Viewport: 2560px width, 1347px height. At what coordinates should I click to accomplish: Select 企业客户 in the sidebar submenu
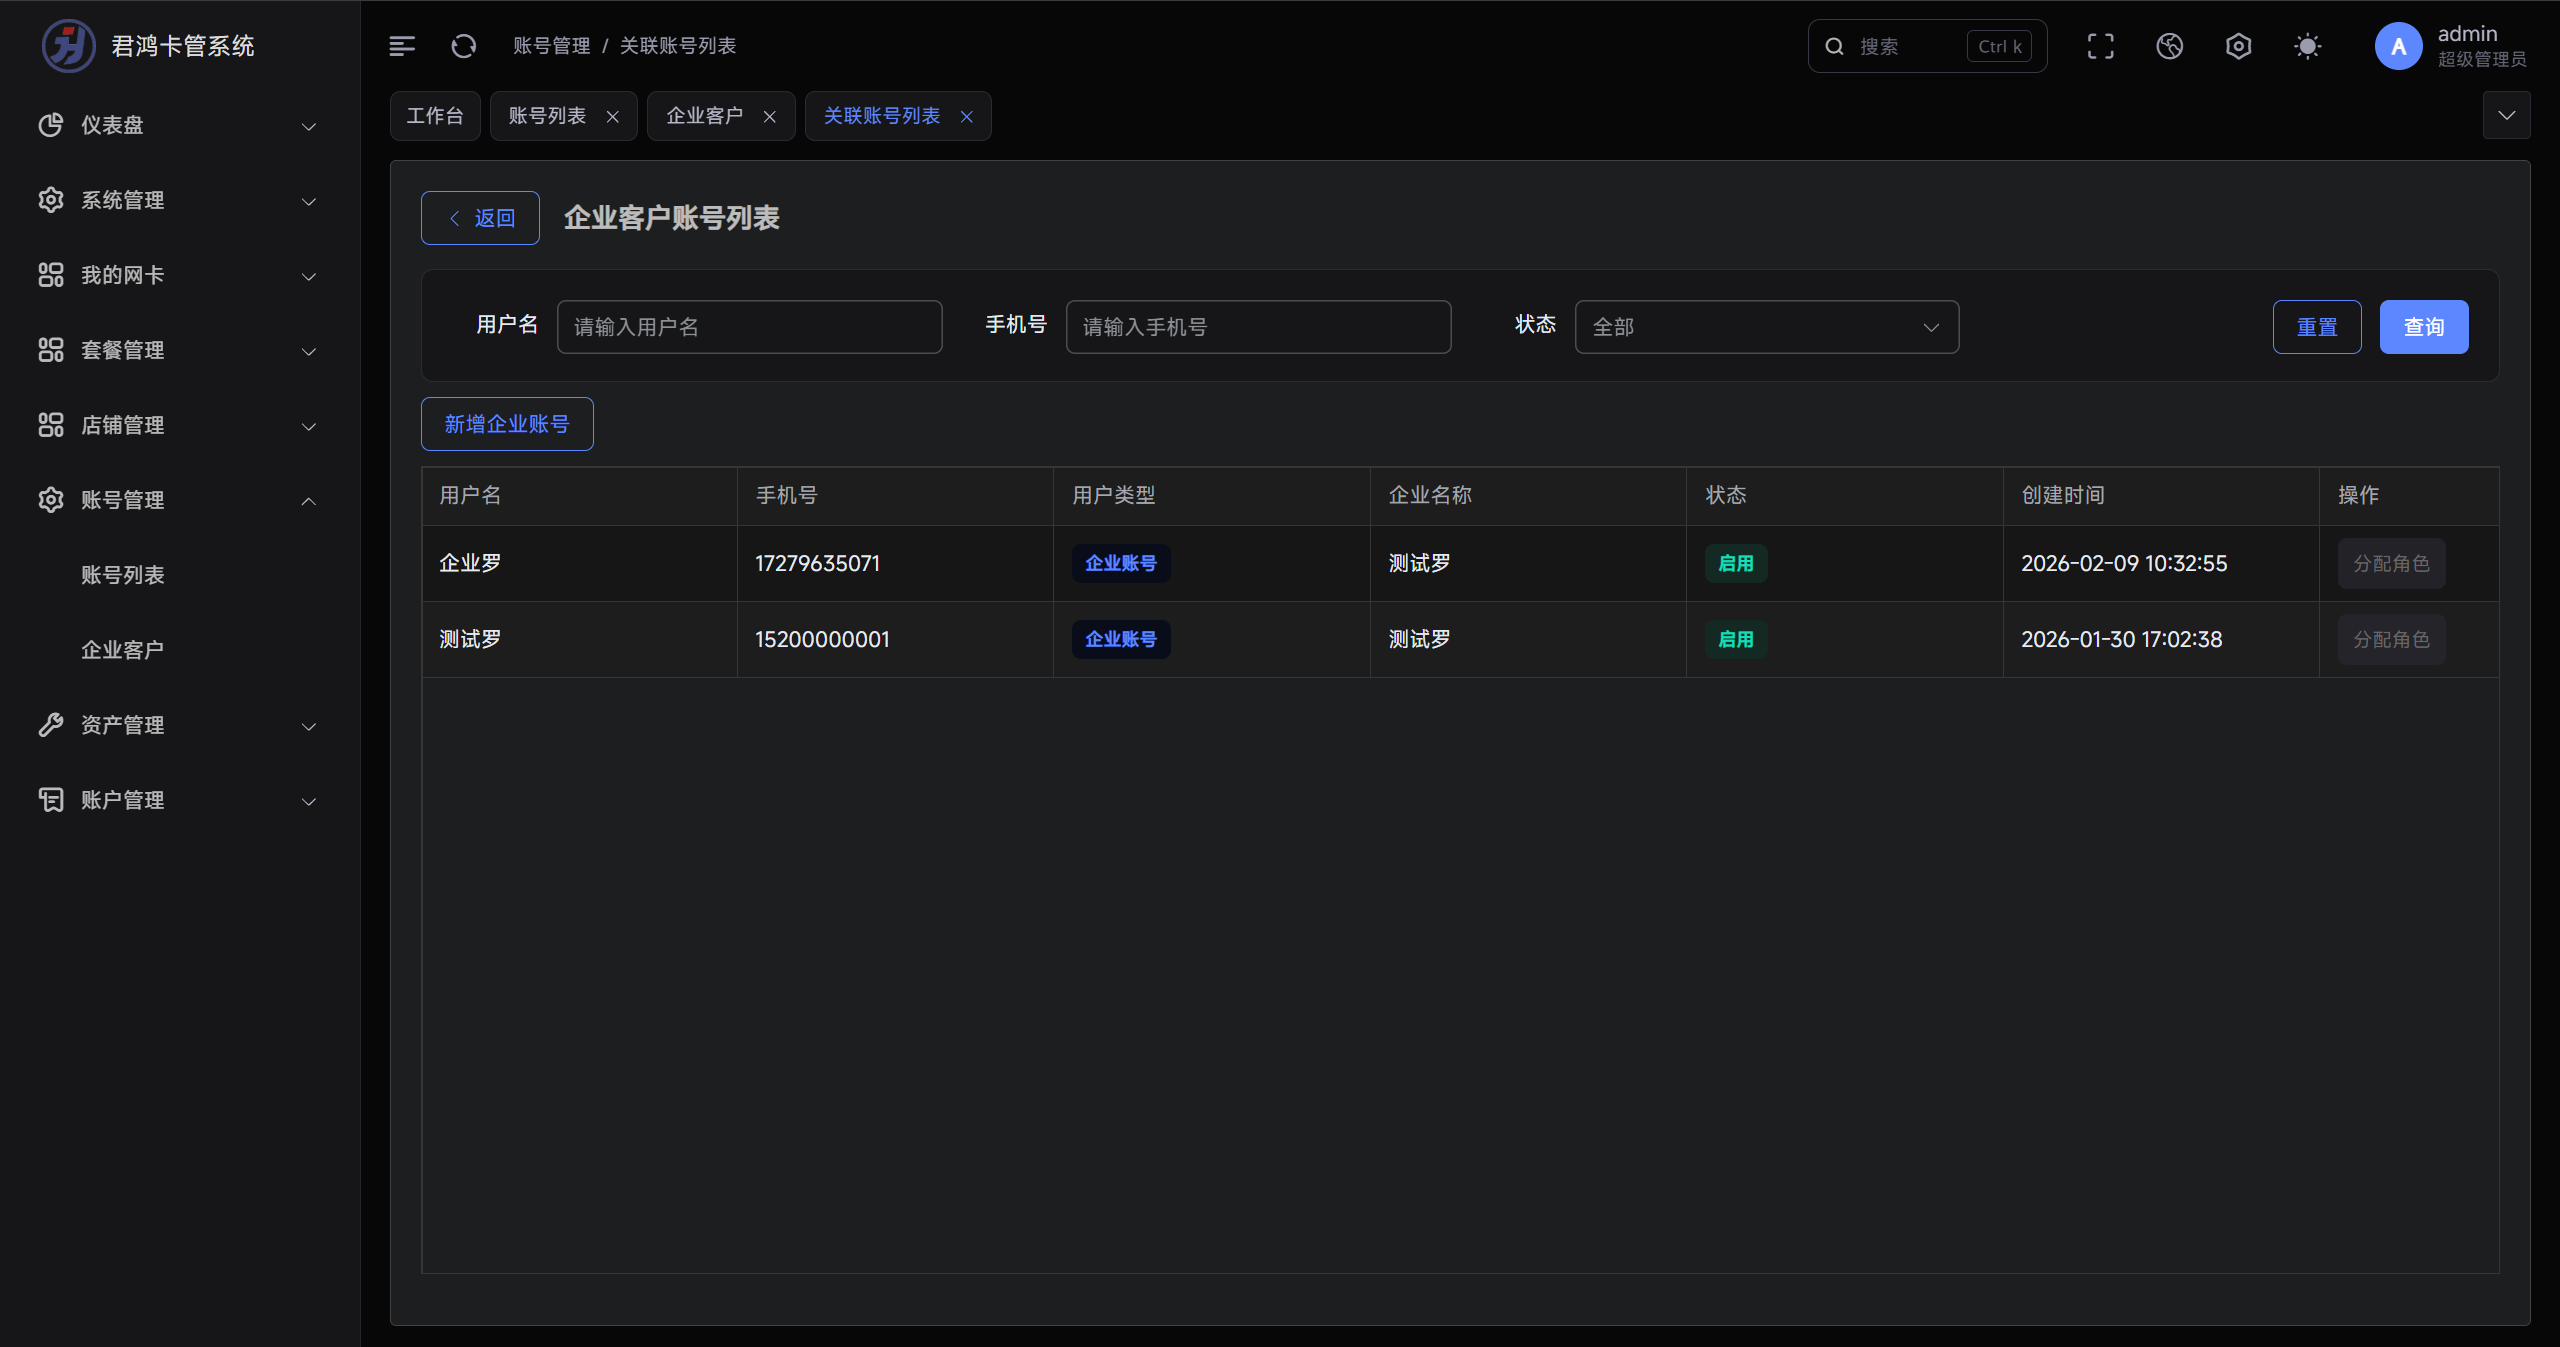tap(122, 650)
